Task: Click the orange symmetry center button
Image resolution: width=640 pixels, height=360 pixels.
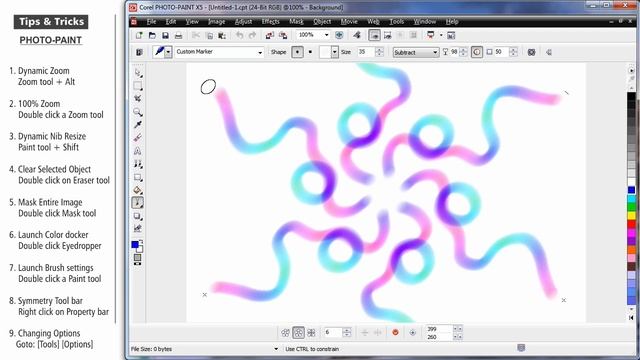Action: 395,333
